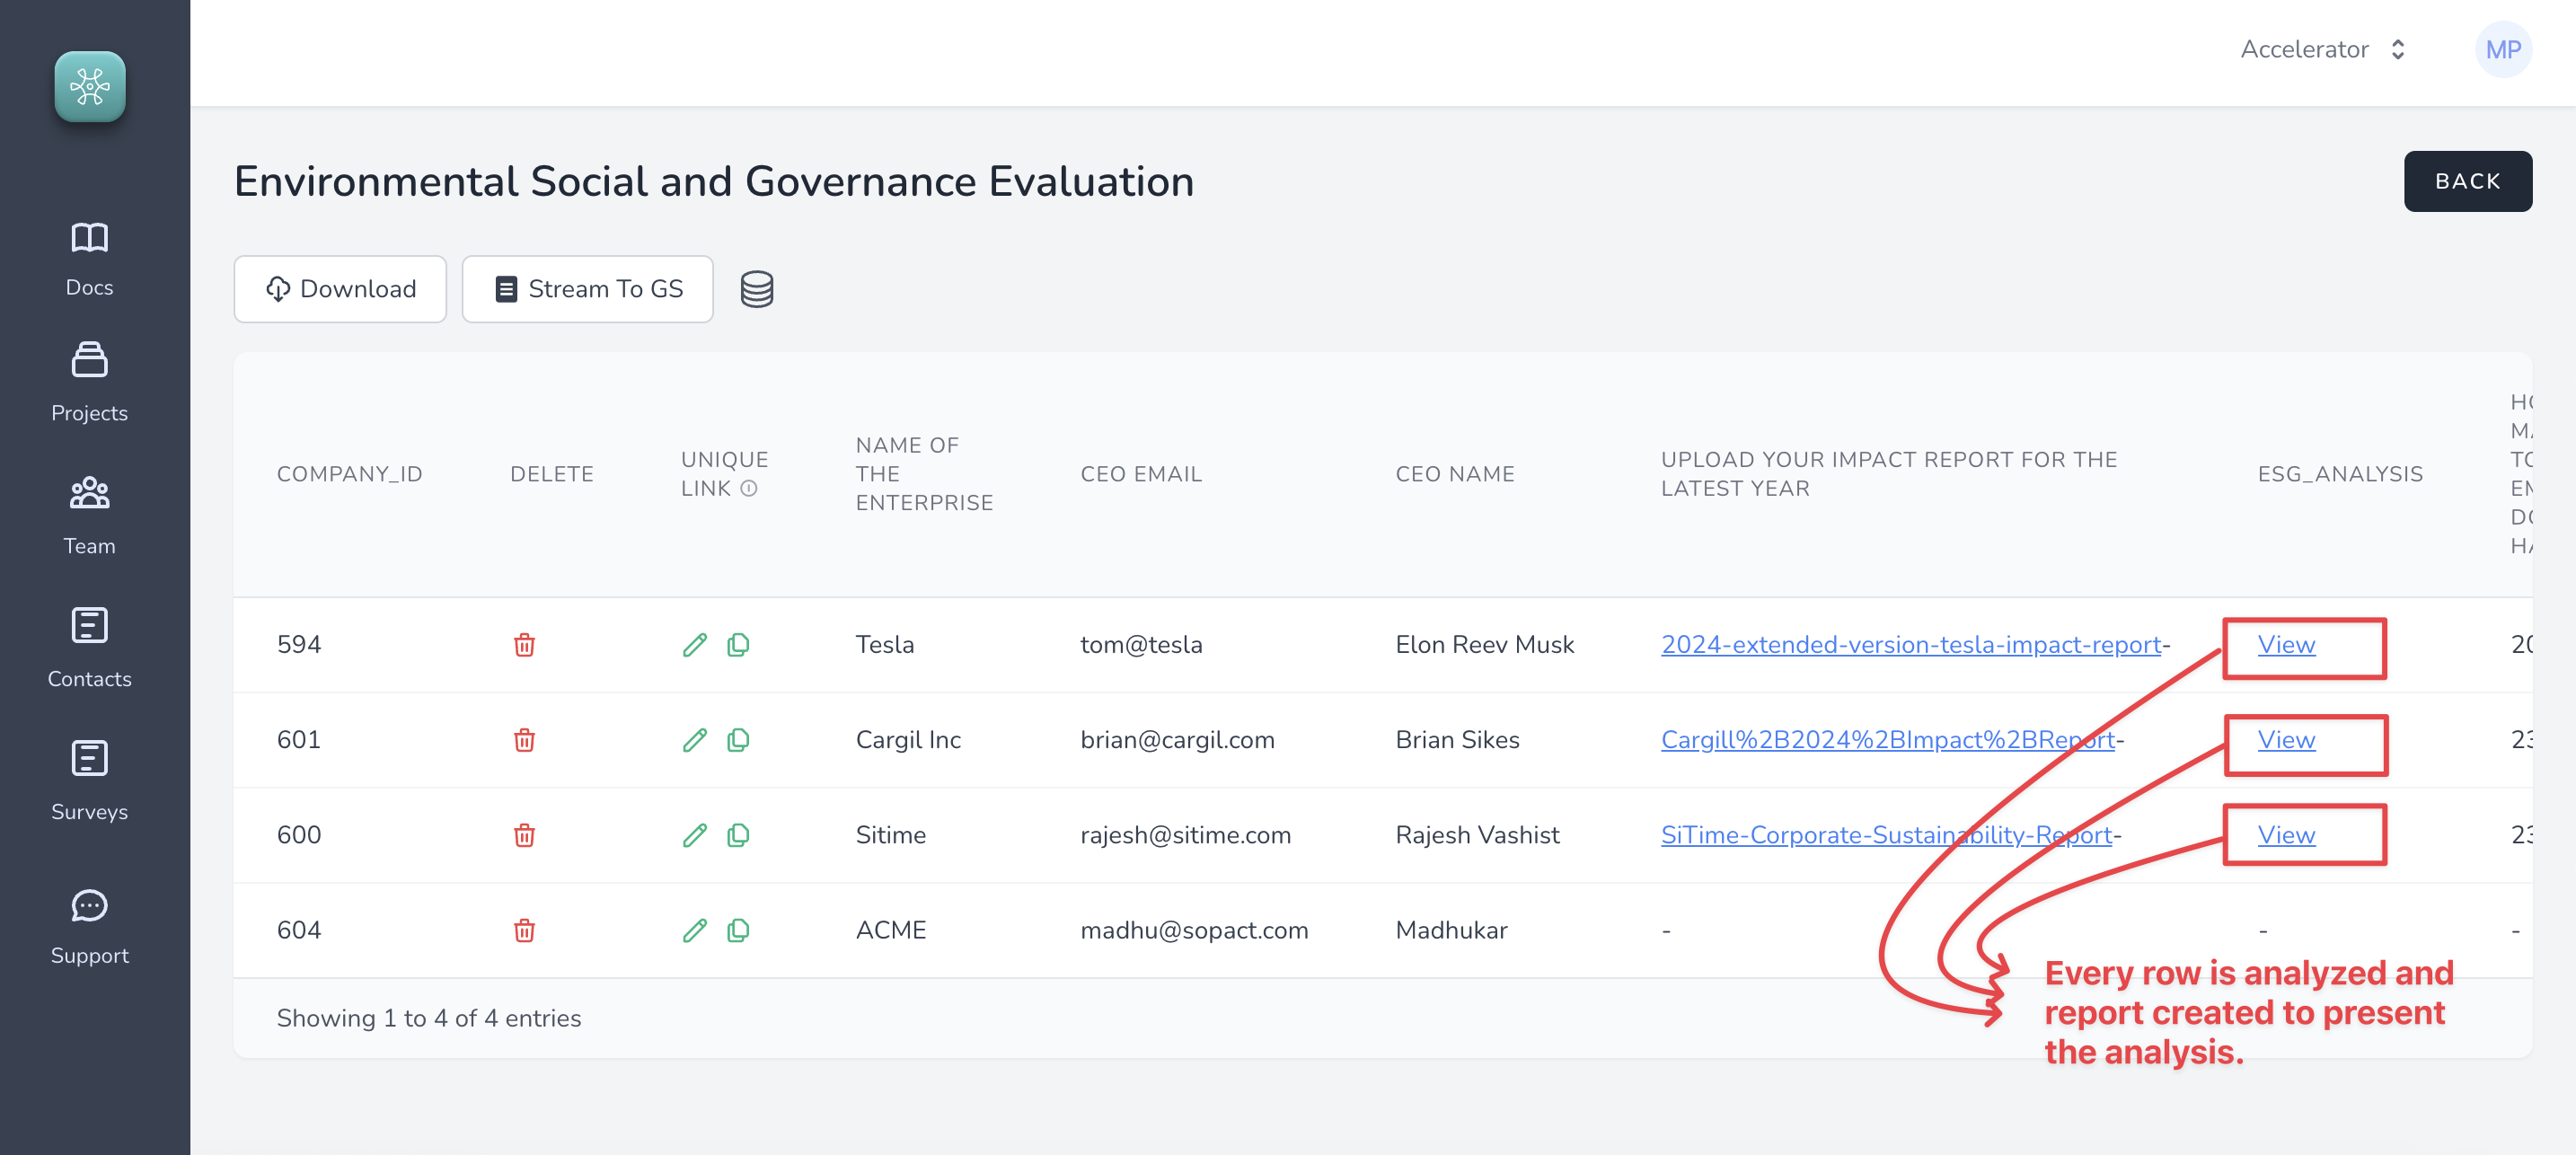Open the Accelerator workspace dropdown

(2322, 49)
